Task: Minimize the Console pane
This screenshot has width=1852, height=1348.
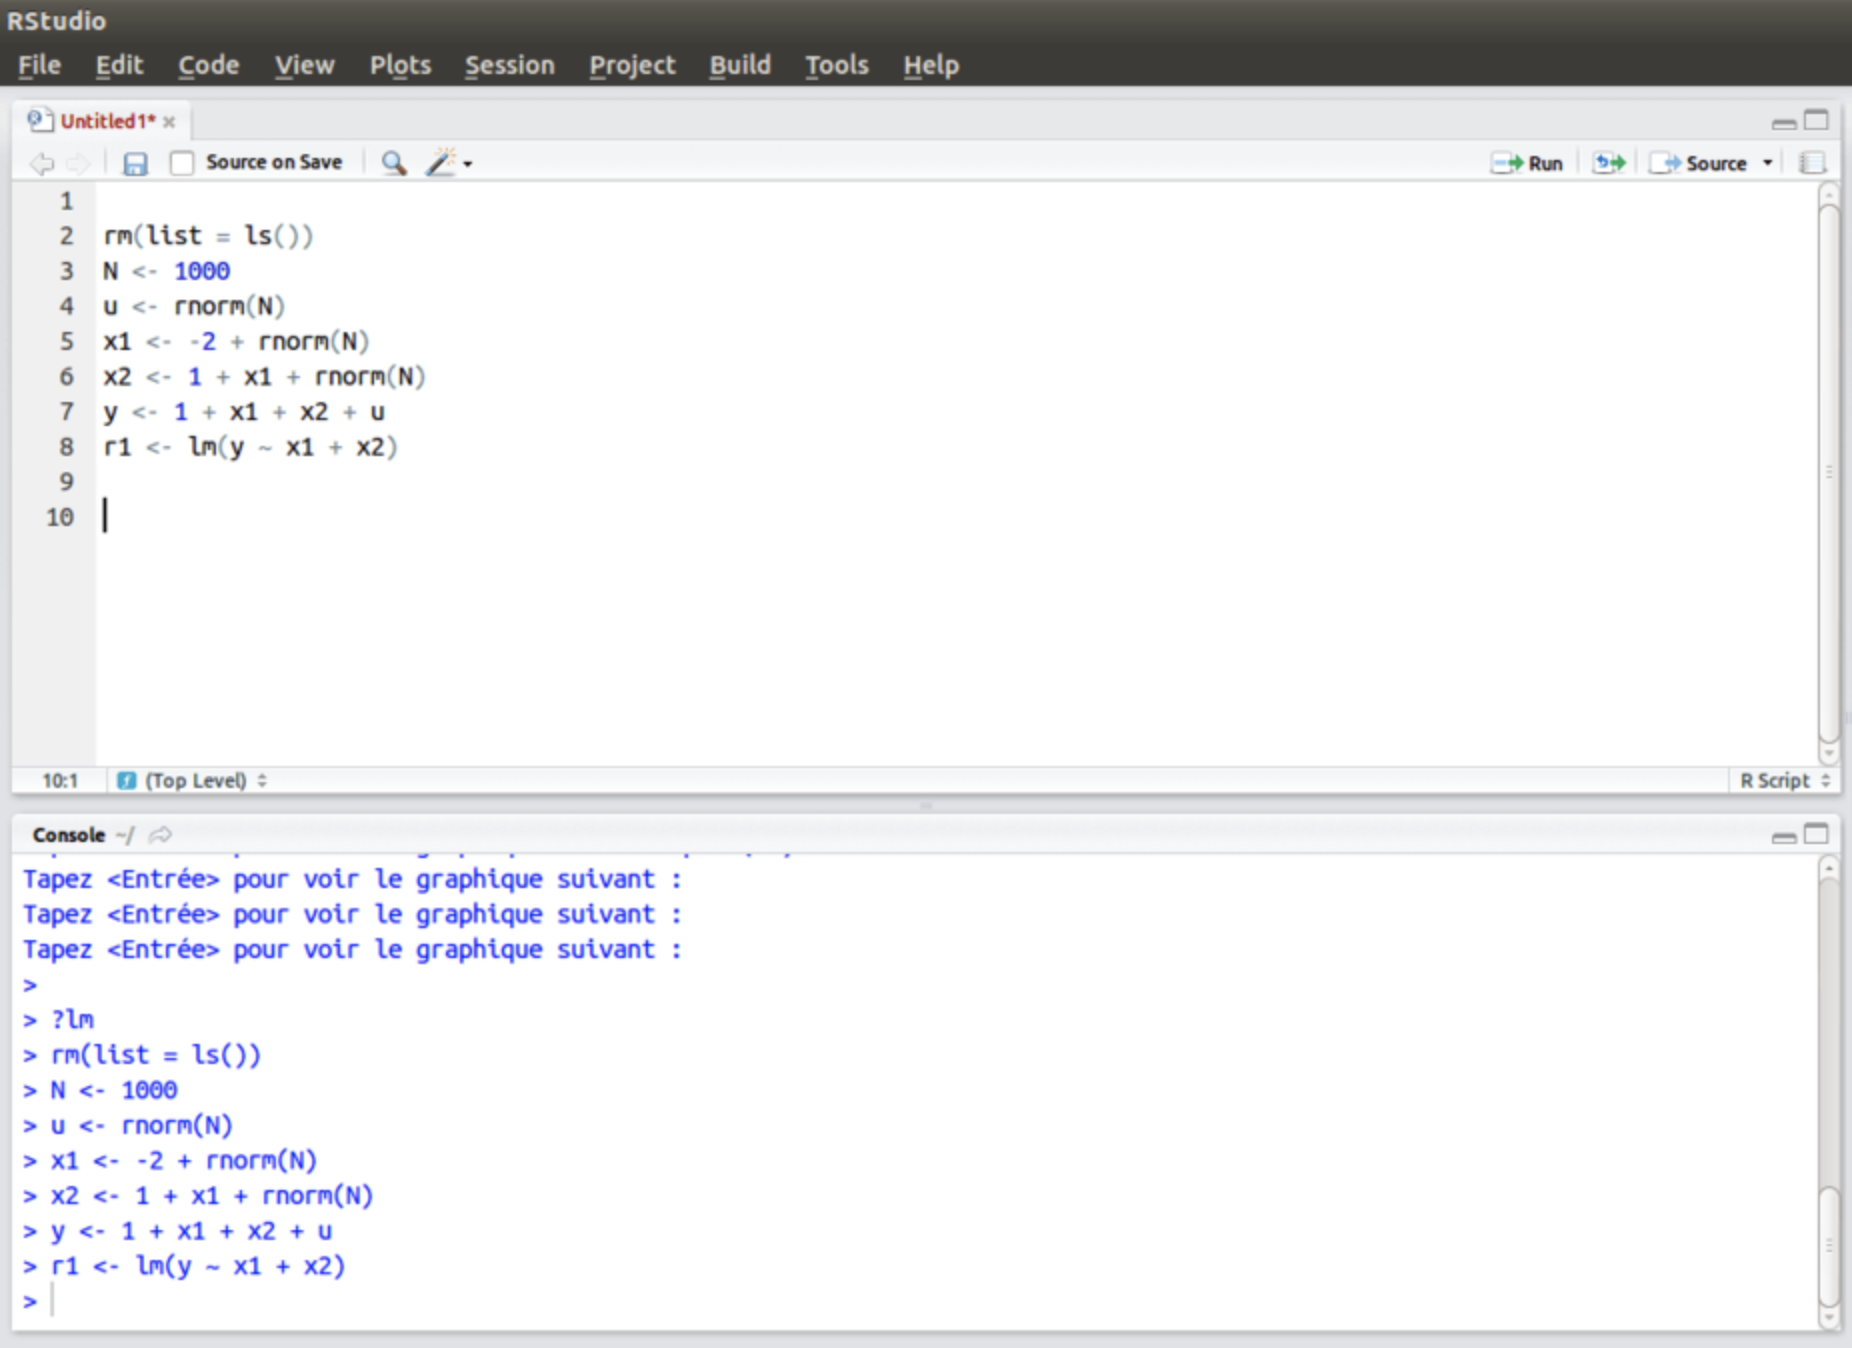Action: (x=1784, y=837)
